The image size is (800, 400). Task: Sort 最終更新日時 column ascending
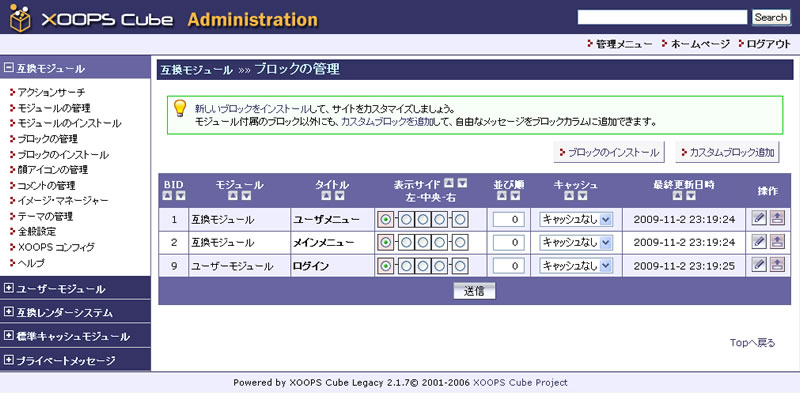point(677,196)
